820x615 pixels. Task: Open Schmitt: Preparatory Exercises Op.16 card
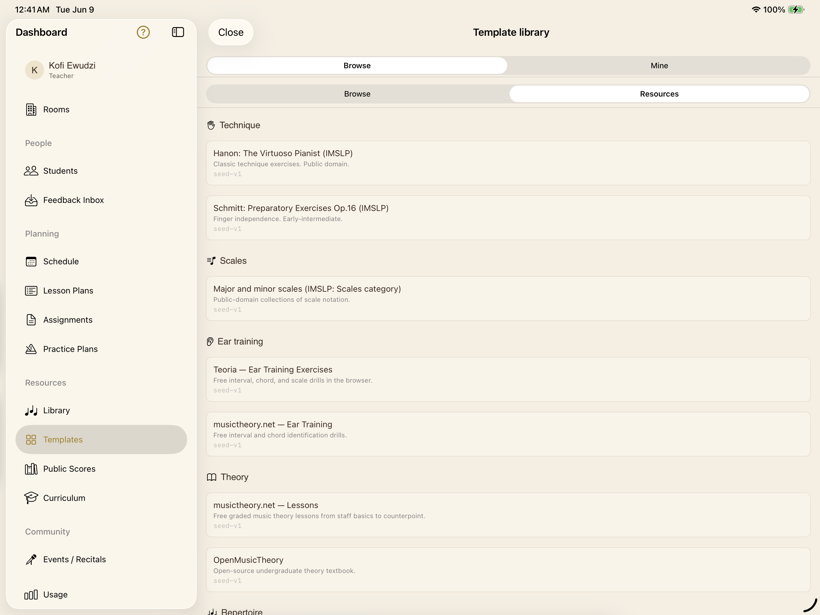(508, 218)
